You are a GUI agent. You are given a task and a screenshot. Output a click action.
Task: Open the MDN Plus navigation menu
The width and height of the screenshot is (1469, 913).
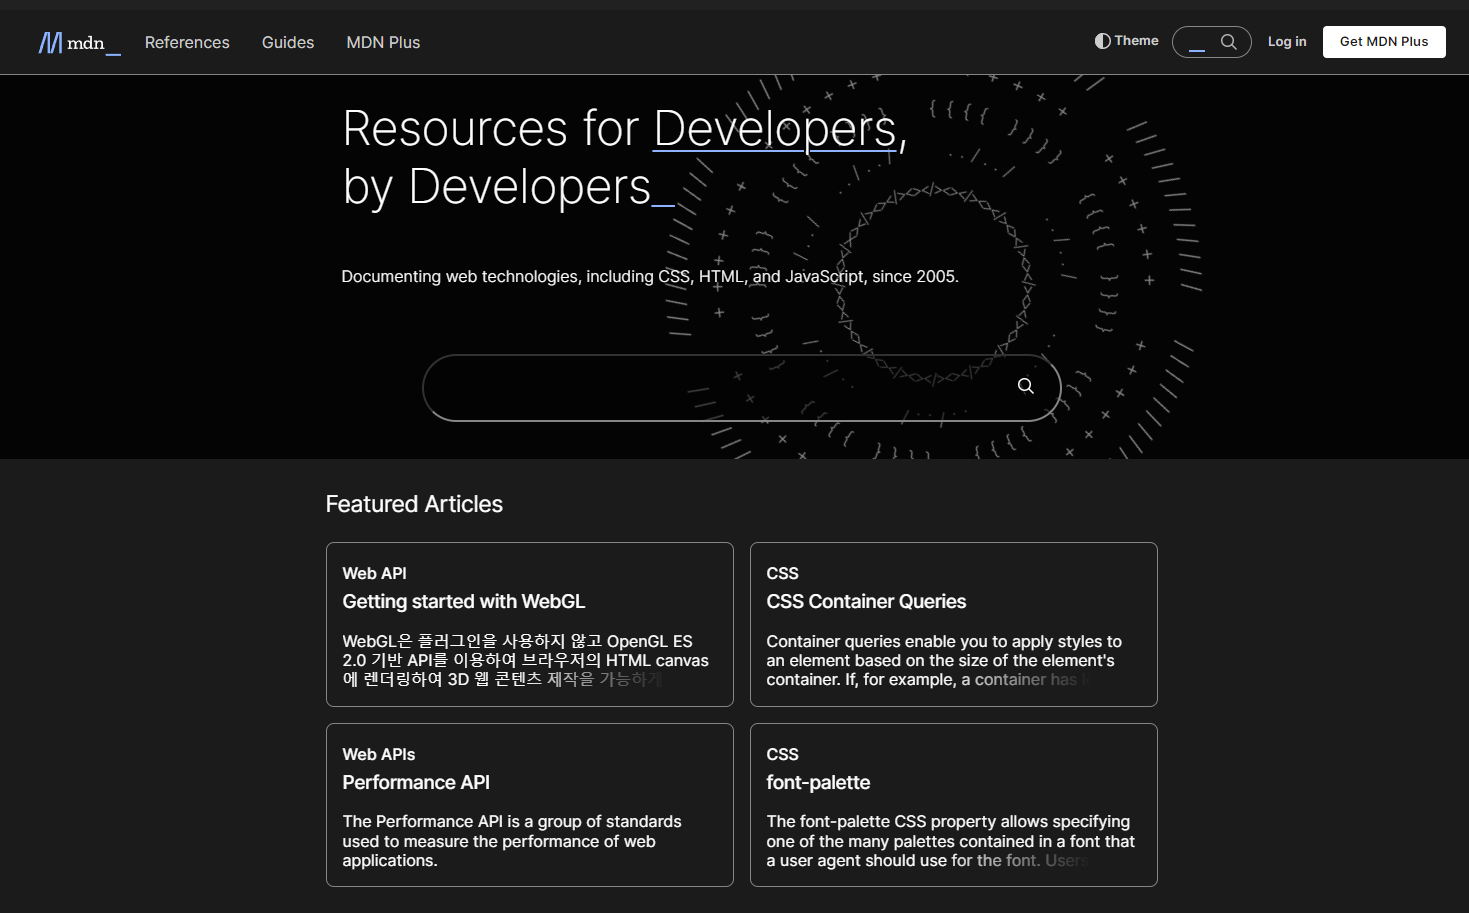click(383, 42)
